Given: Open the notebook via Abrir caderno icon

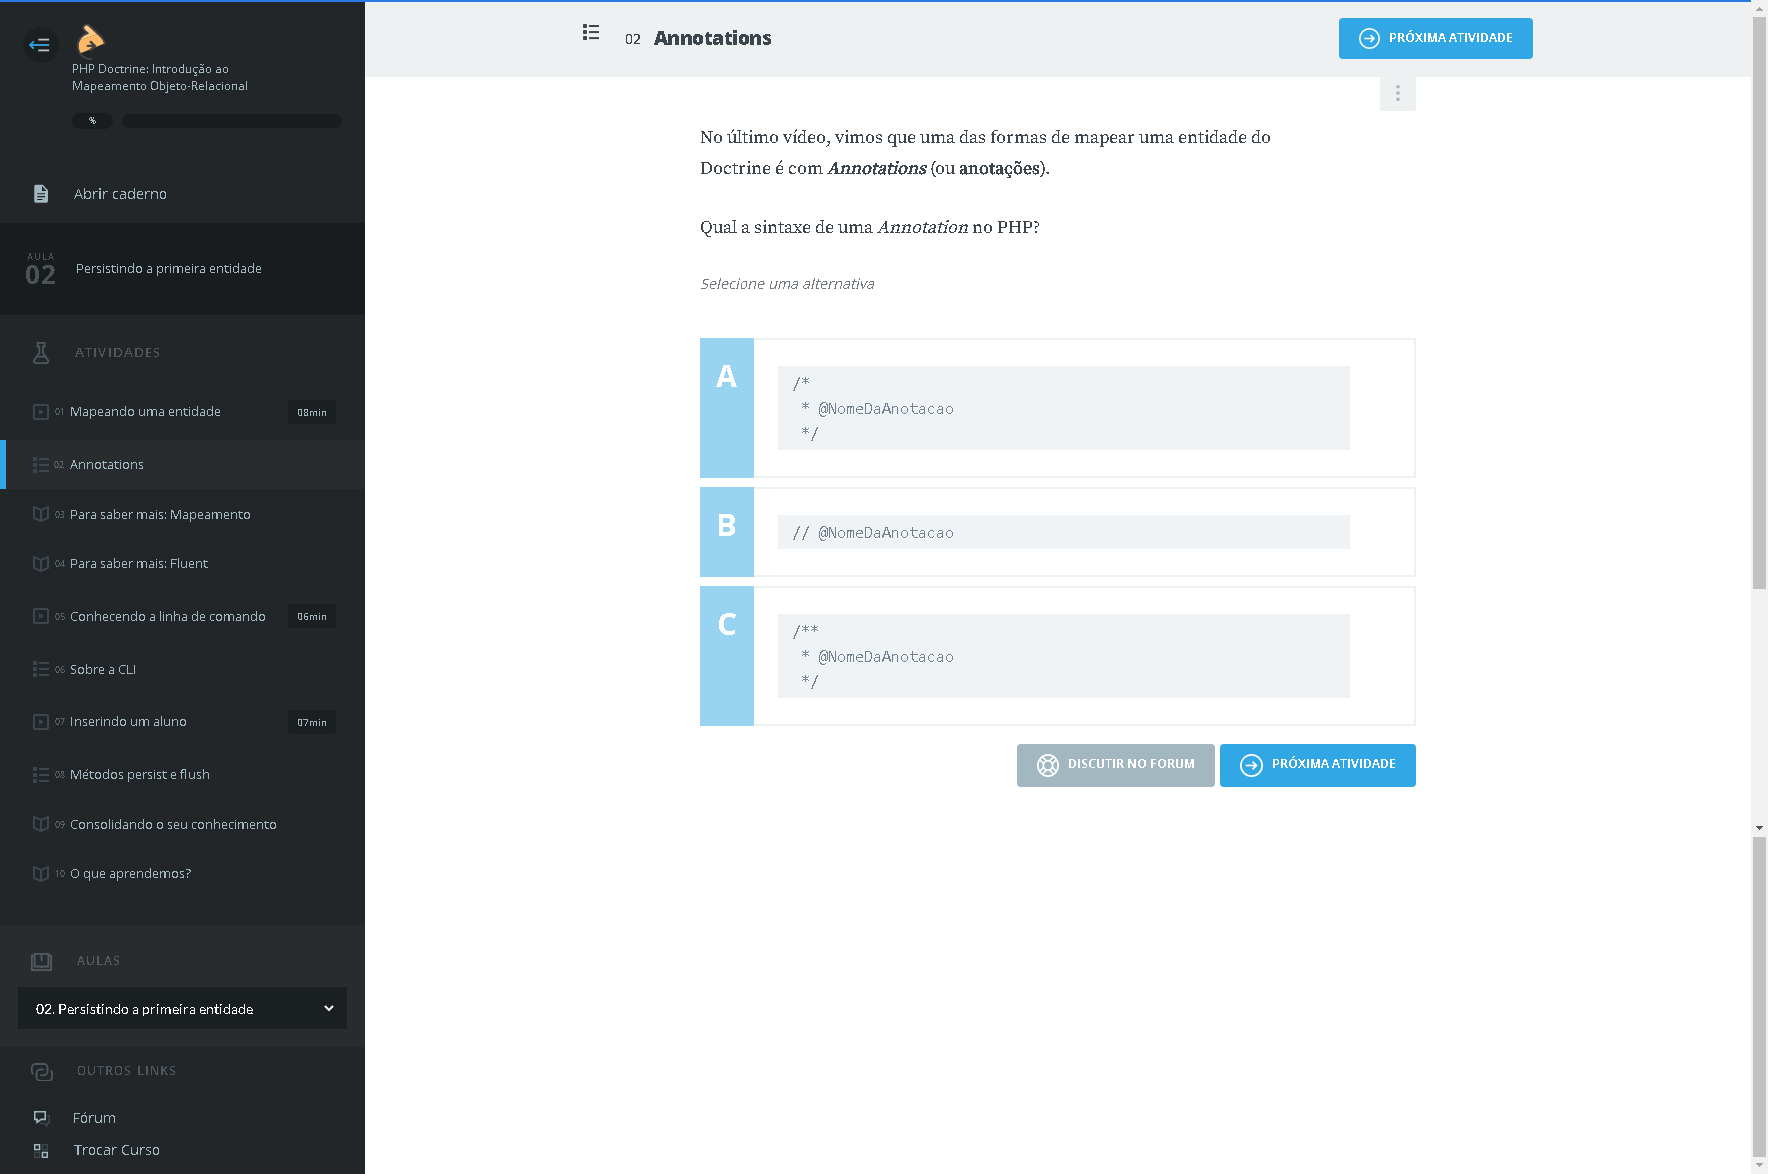Looking at the screenshot, I should click(41, 194).
